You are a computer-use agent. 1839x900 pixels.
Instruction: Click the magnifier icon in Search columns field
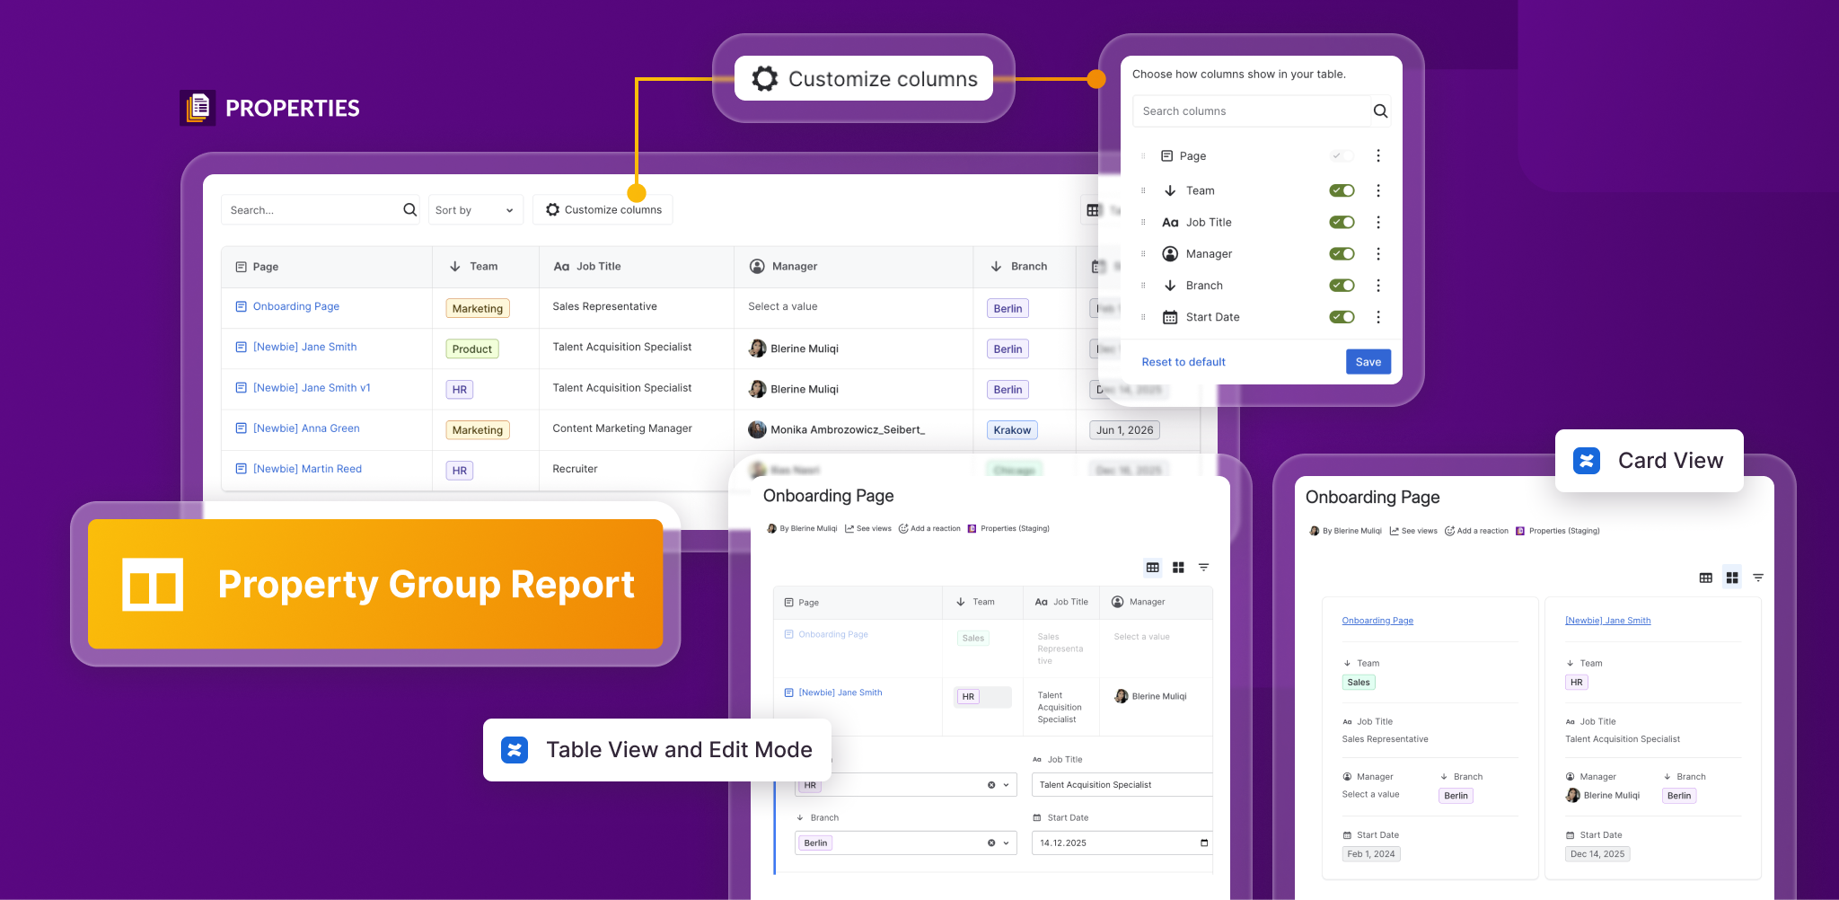click(x=1380, y=111)
